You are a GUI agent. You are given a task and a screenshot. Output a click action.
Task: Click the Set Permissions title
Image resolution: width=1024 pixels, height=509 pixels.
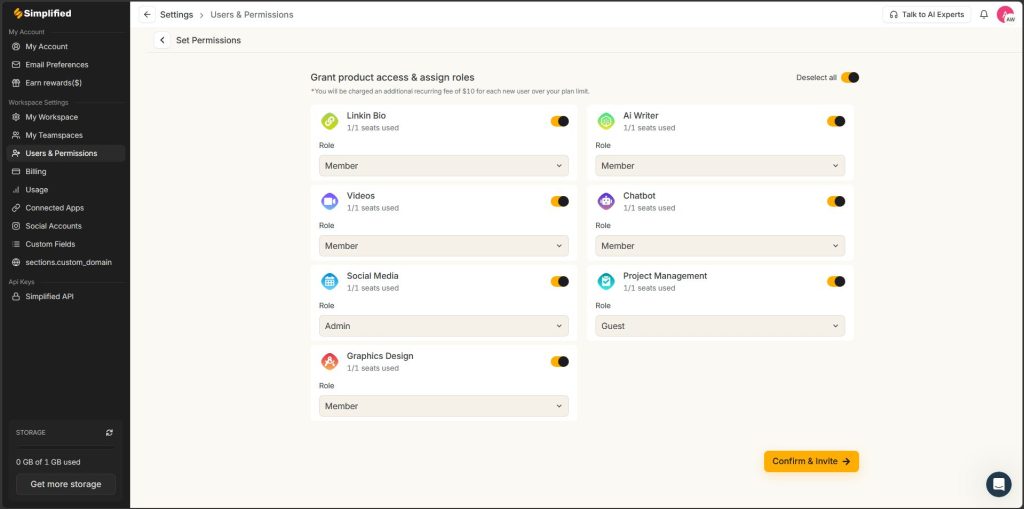(x=208, y=41)
